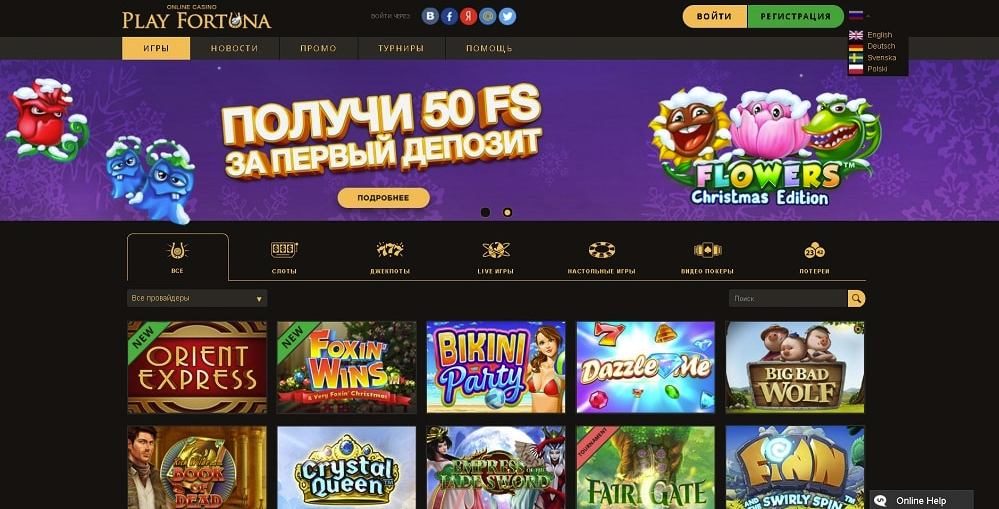The width and height of the screenshot is (999, 509).
Task: Select the second banner slide dot
Action: pos(507,212)
